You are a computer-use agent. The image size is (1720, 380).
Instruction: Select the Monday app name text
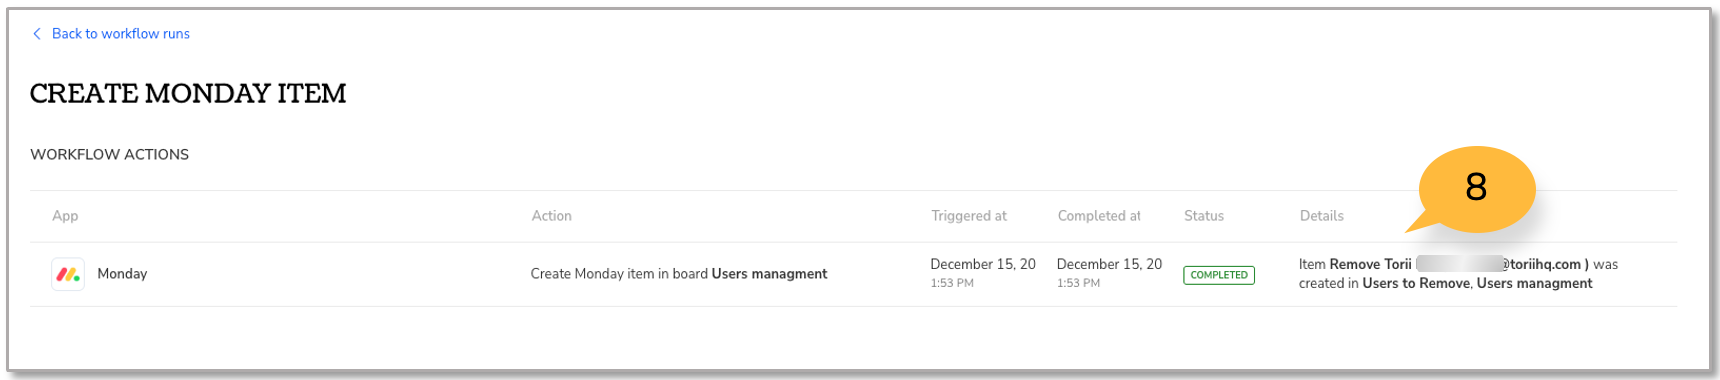122,274
